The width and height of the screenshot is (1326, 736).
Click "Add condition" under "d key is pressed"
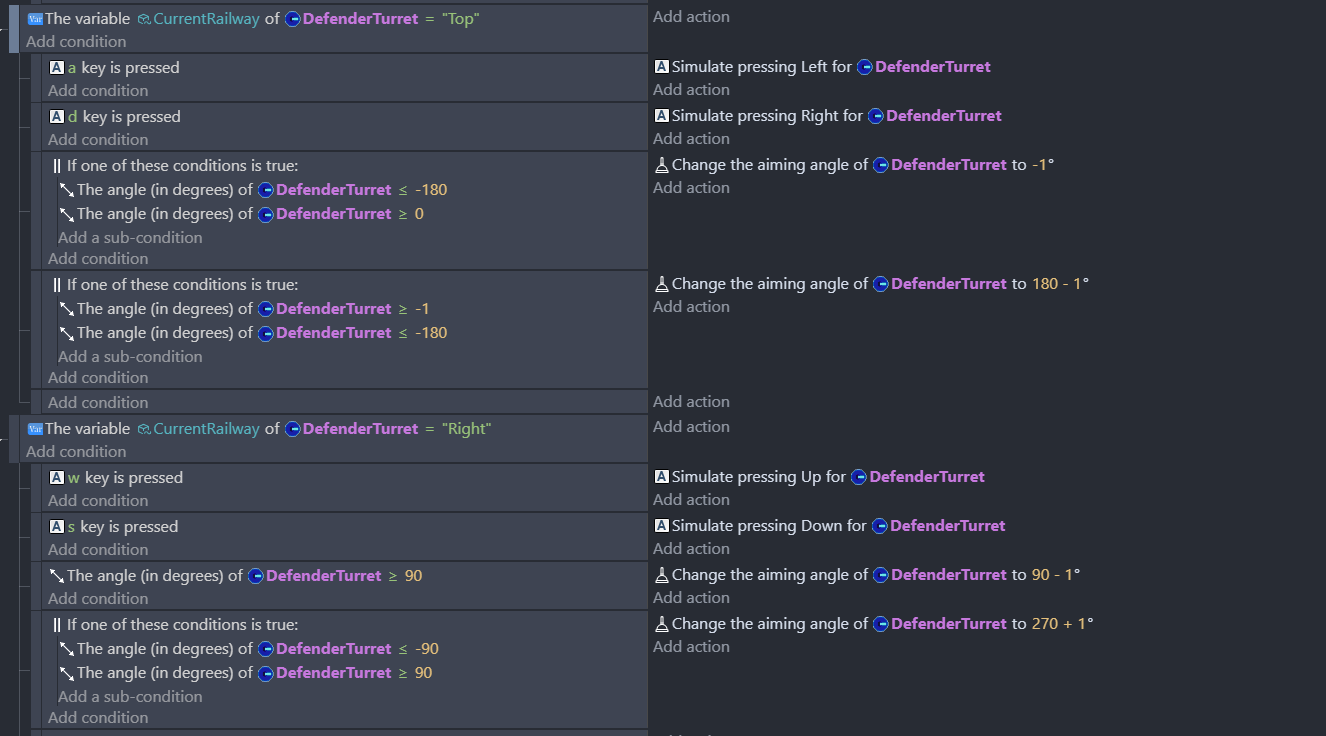point(98,140)
